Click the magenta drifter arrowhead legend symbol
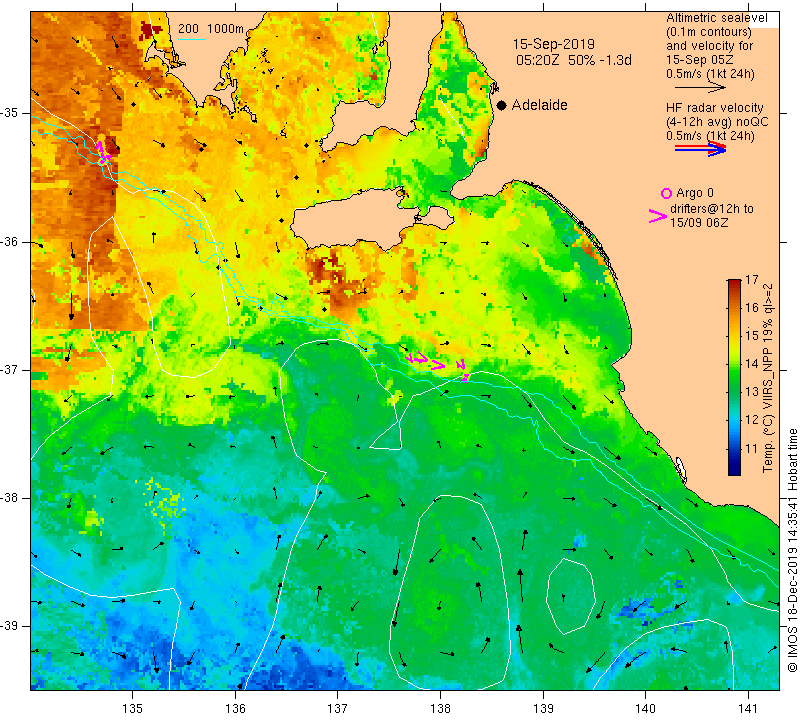Image resolution: width=800 pixels, height=720 pixels. point(657,216)
